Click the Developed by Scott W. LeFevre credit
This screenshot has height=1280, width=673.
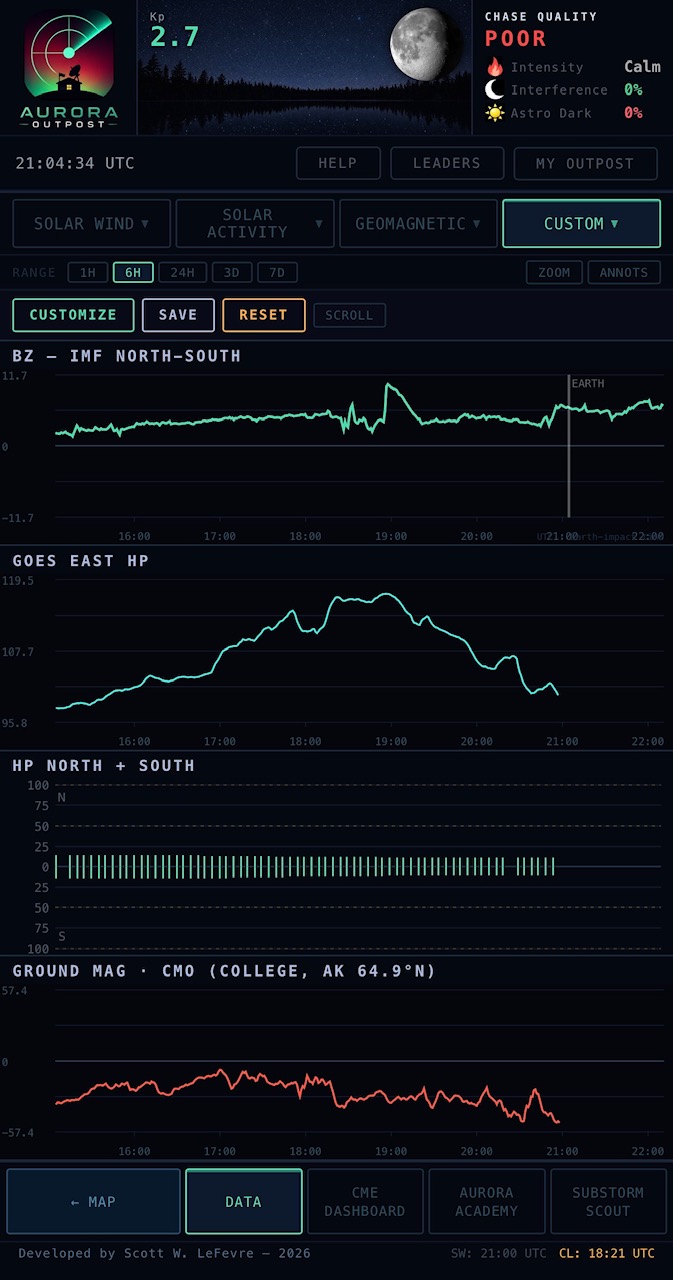[164, 1253]
